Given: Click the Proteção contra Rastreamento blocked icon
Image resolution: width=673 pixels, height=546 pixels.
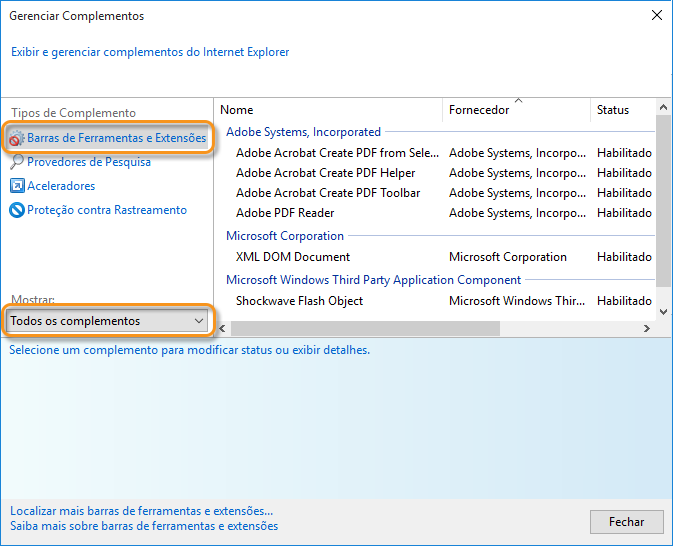Looking at the screenshot, I should (17, 210).
